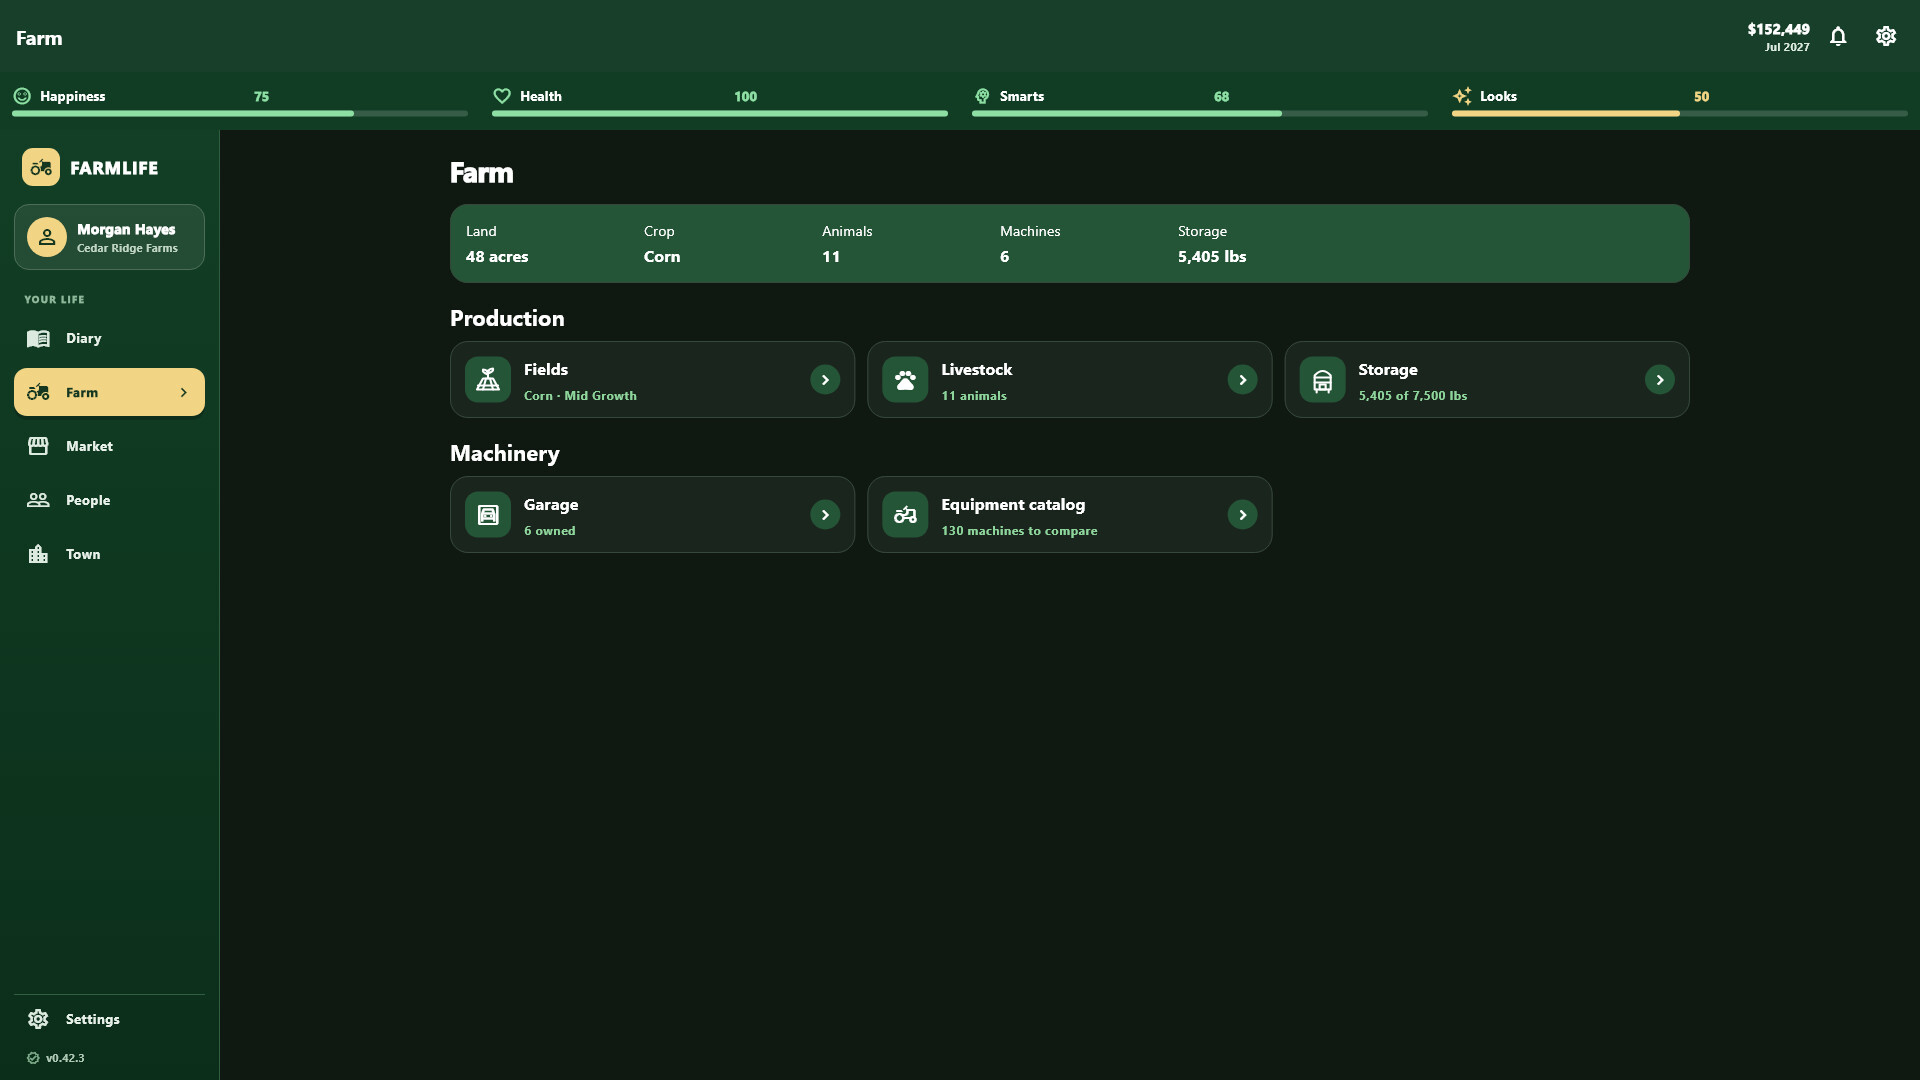This screenshot has width=1920, height=1080.
Task: Click the Looks sparkle icon
Action: [x=1462, y=96]
